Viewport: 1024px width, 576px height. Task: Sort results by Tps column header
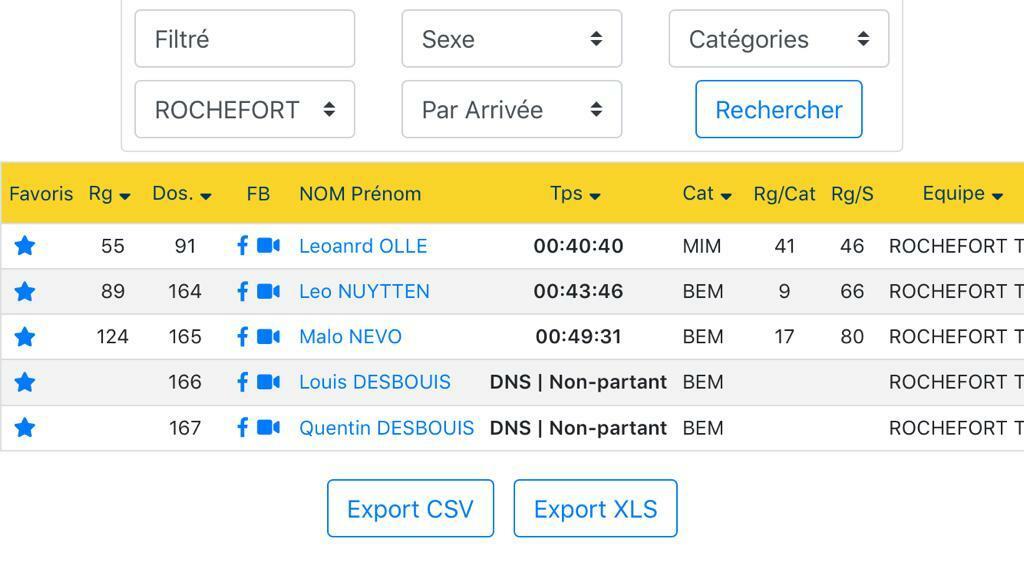[575, 194]
